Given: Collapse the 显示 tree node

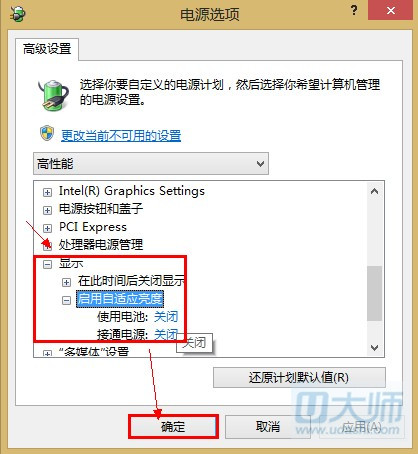Looking at the screenshot, I should click(48, 264).
